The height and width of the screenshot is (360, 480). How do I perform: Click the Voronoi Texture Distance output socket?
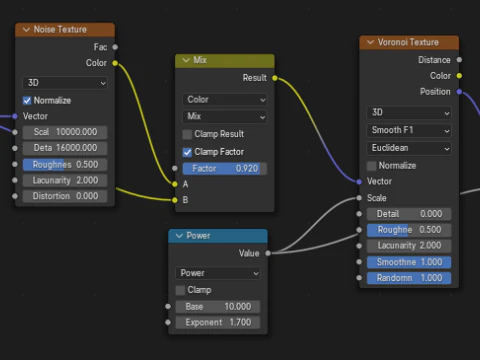(x=459, y=60)
